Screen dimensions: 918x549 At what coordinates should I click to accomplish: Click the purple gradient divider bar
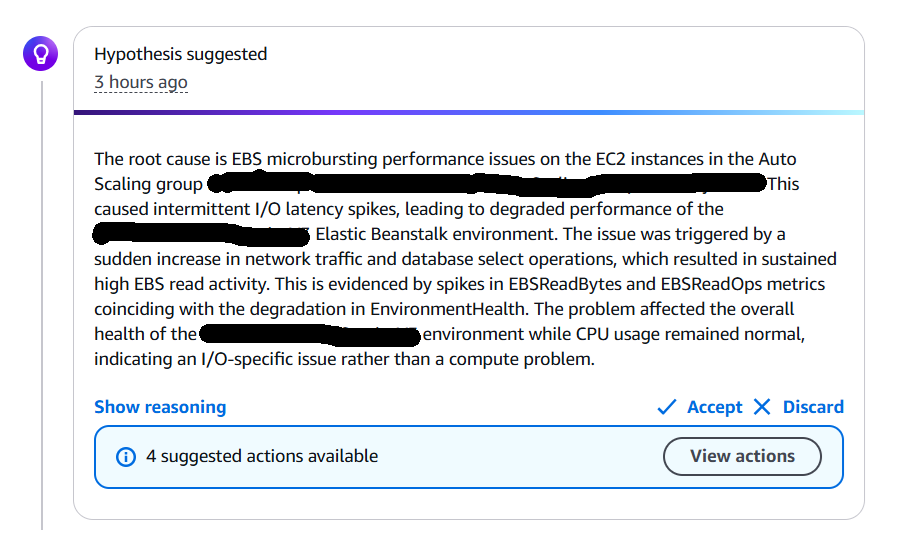click(468, 112)
